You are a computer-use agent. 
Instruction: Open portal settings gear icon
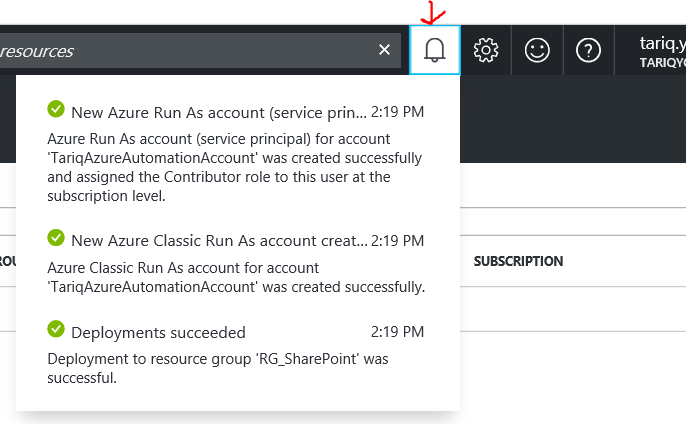pyautogui.click(x=486, y=50)
